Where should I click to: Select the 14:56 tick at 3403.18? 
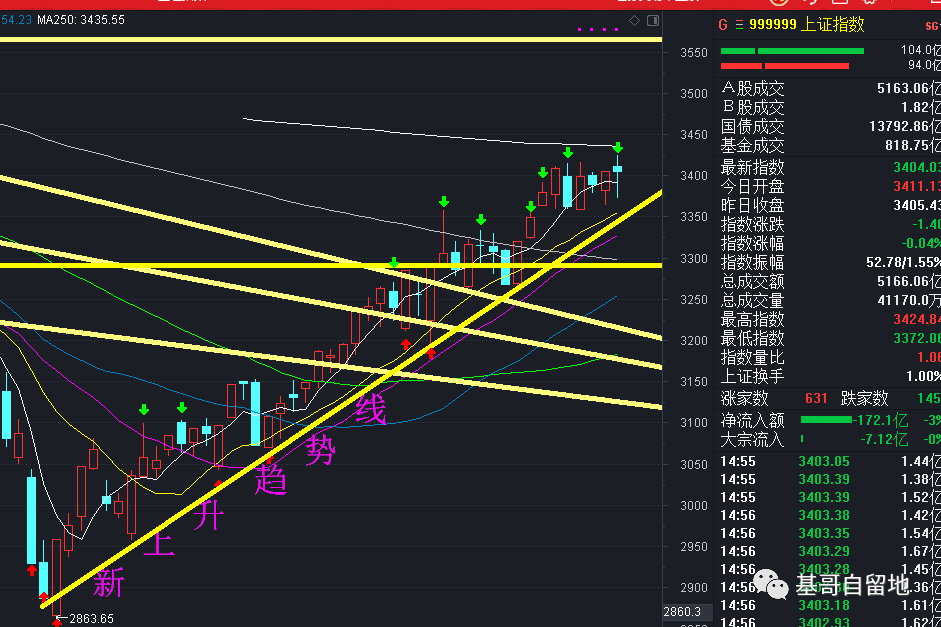pyautogui.click(x=831, y=605)
